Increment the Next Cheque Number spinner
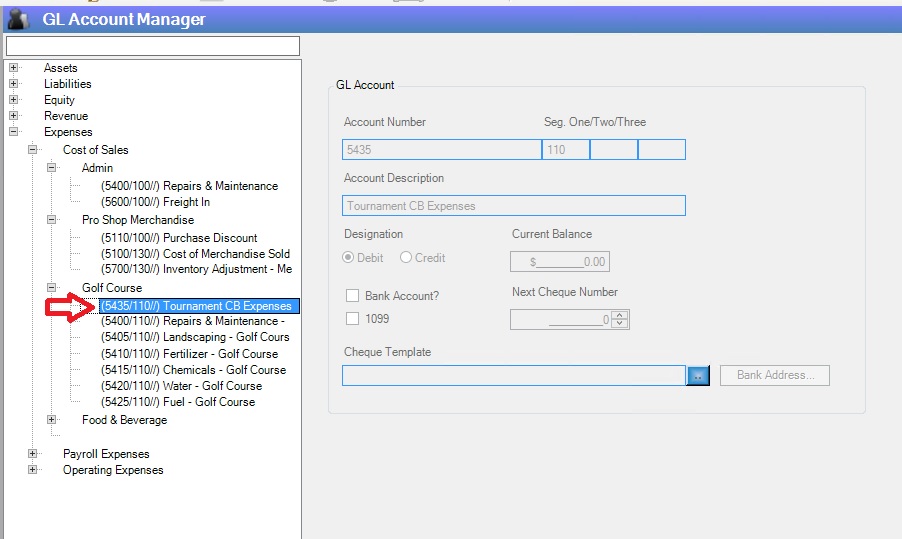This screenshot has width=902, height=539. [x=620, y=316]
